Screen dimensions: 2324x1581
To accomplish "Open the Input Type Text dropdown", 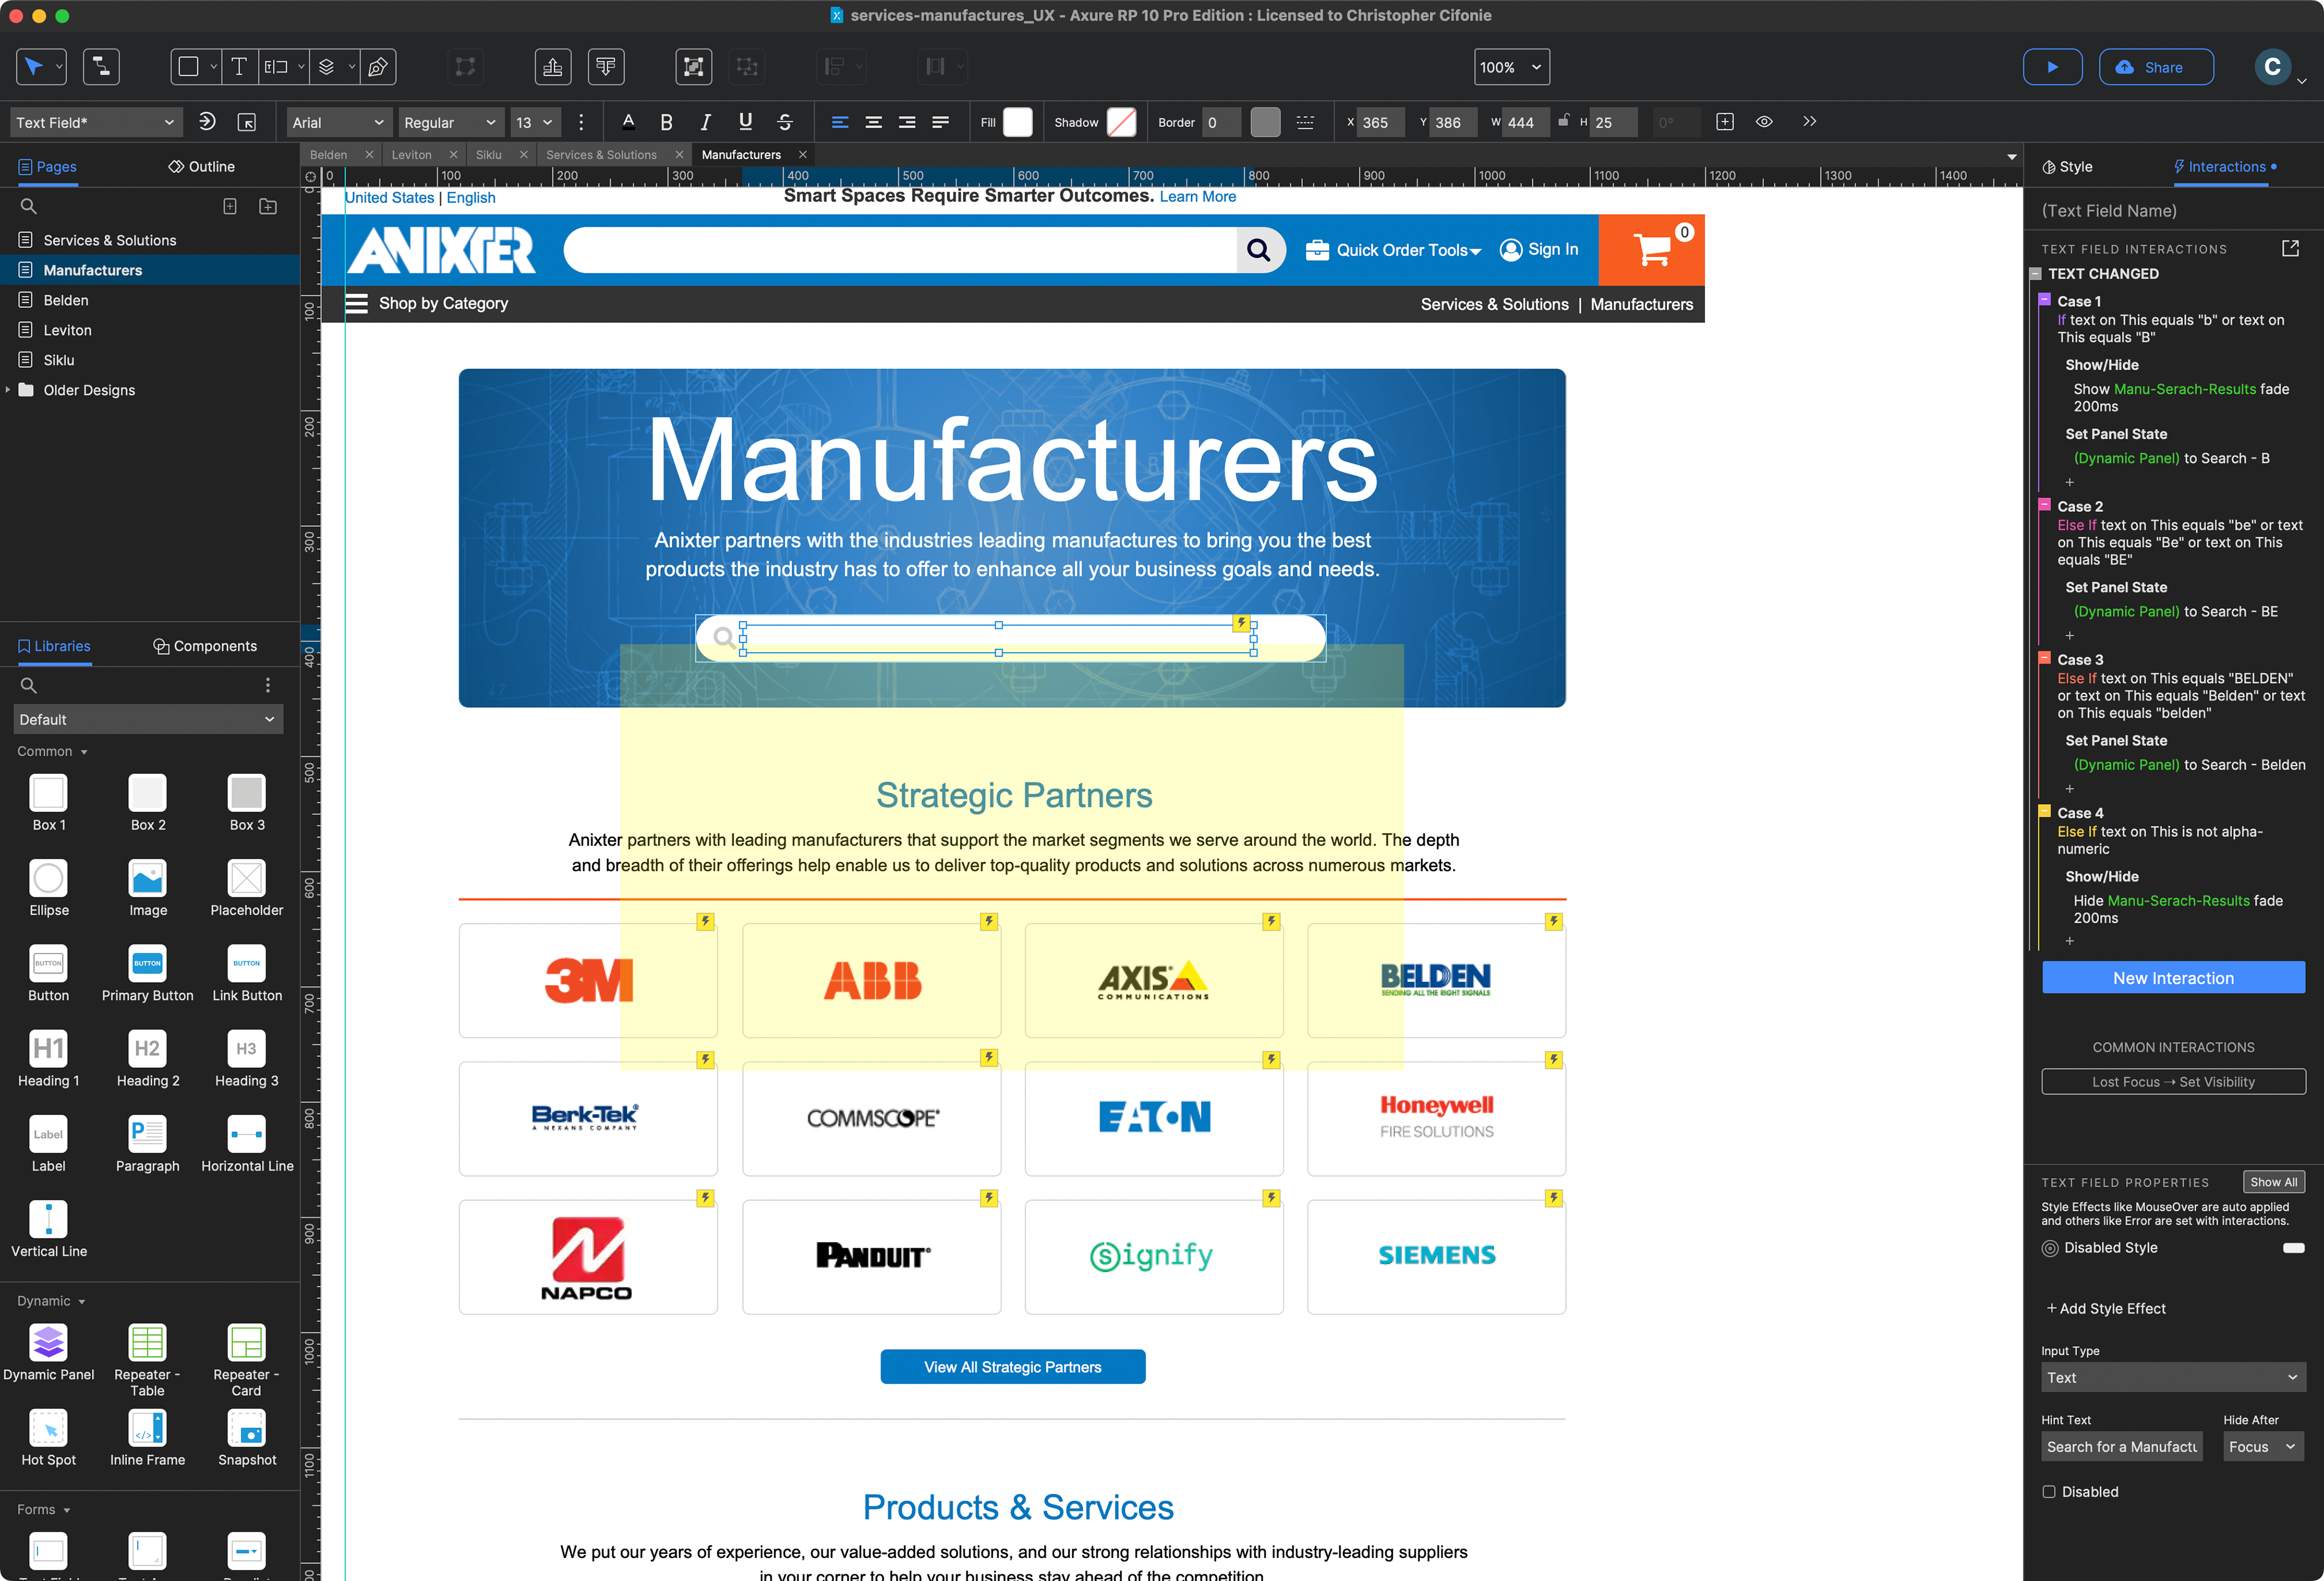I will point(2172,1377).
